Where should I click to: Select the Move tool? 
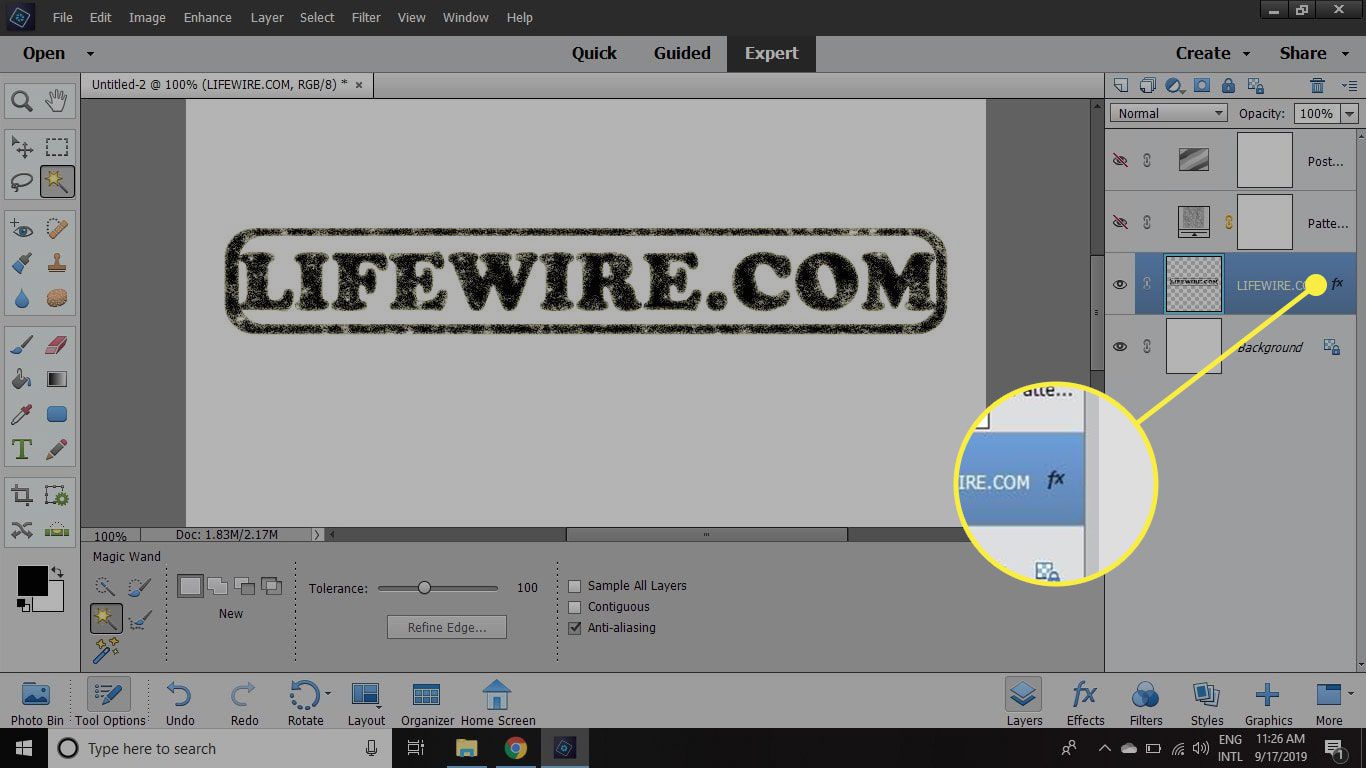[x=22, y=148]
